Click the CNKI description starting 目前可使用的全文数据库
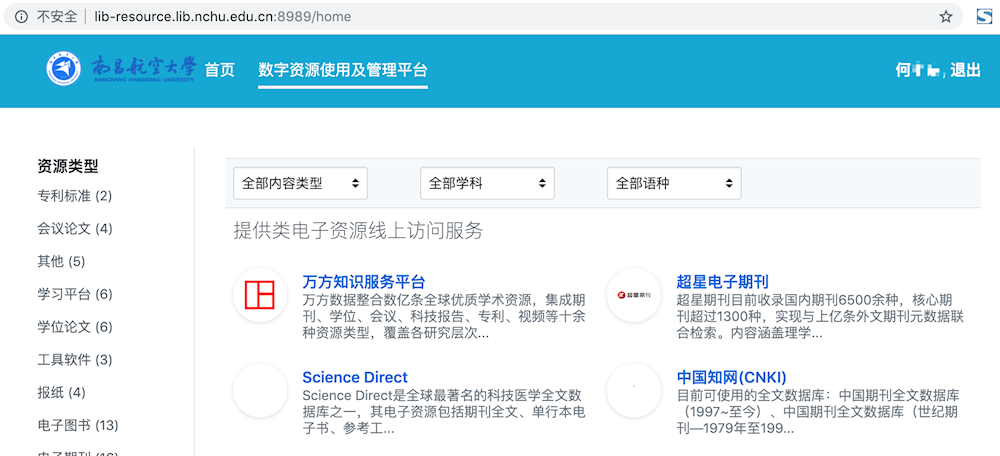This screenshot has height=456, width=1000. [818, 412]
